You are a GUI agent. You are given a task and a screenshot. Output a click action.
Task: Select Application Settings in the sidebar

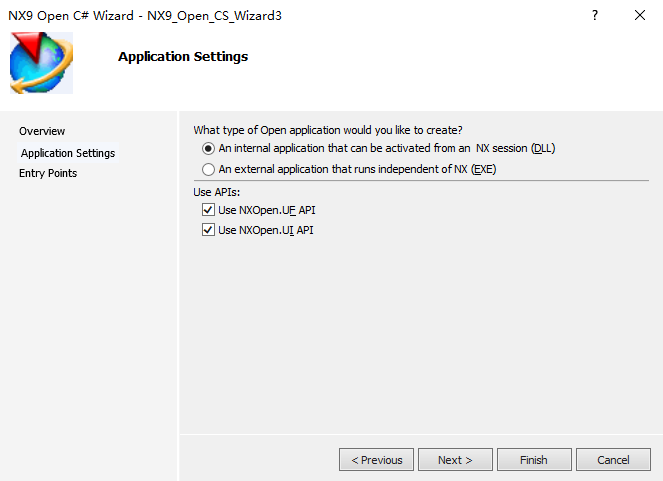click(68, 153)
